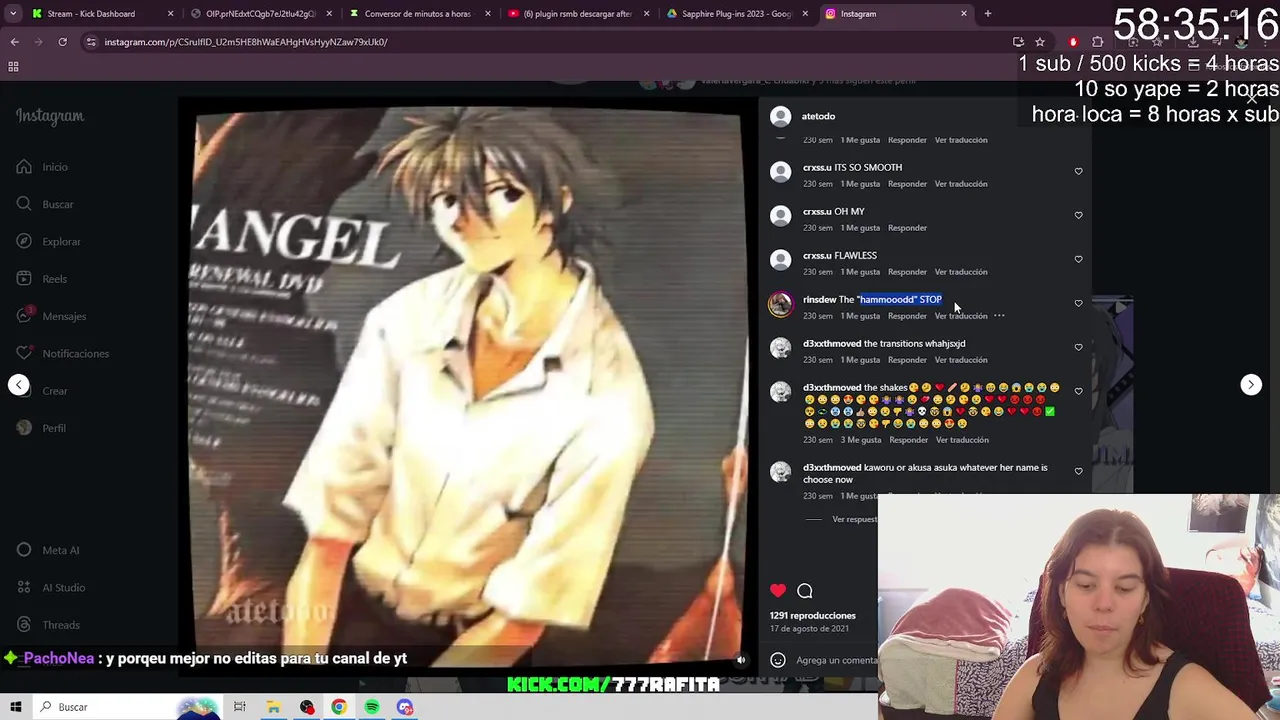Click the Instagram logo

tap(50, 116)
